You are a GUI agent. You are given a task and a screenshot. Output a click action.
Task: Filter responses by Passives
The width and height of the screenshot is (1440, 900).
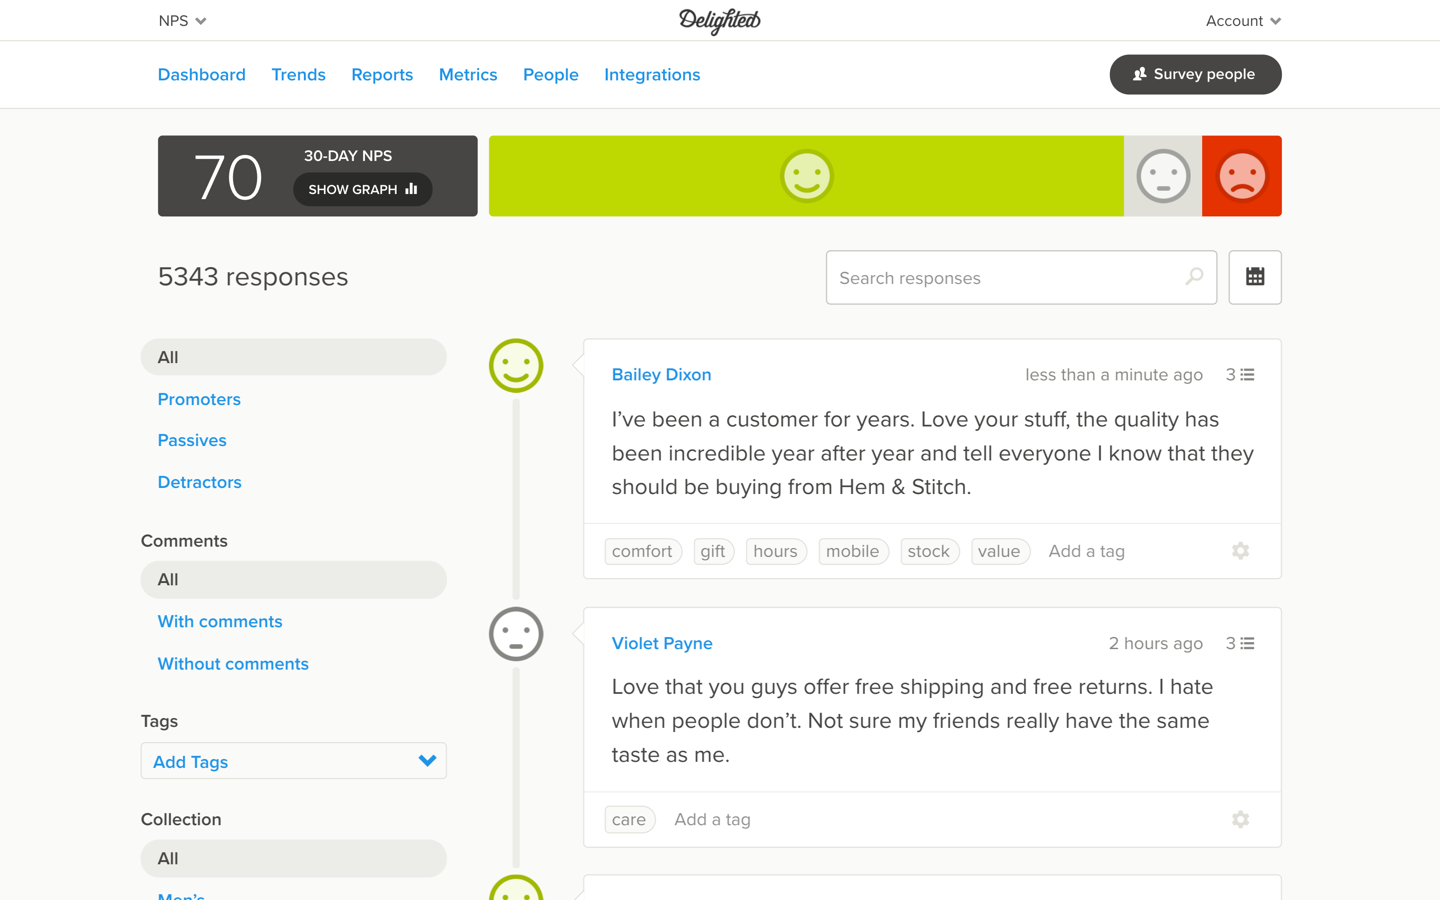pyautogui.click(x=192, y=440)
